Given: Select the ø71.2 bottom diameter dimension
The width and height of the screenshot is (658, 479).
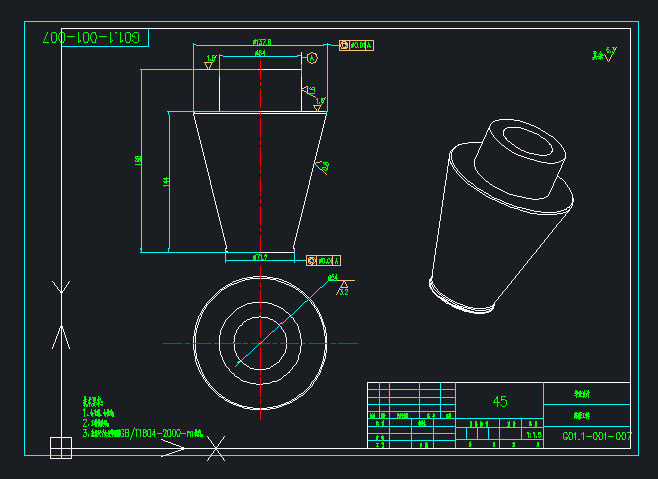Looking at the screenshot, I should [260, 257].
